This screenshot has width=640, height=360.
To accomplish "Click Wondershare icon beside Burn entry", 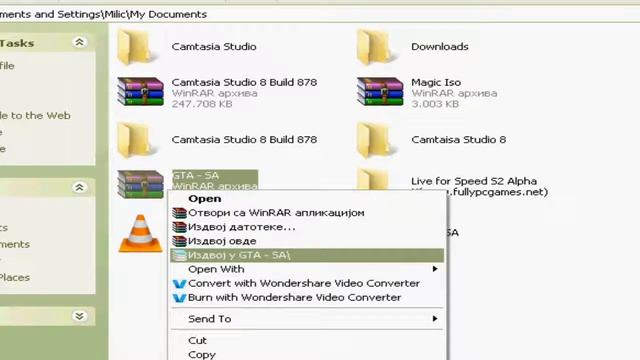I will [x=179, y=298].
